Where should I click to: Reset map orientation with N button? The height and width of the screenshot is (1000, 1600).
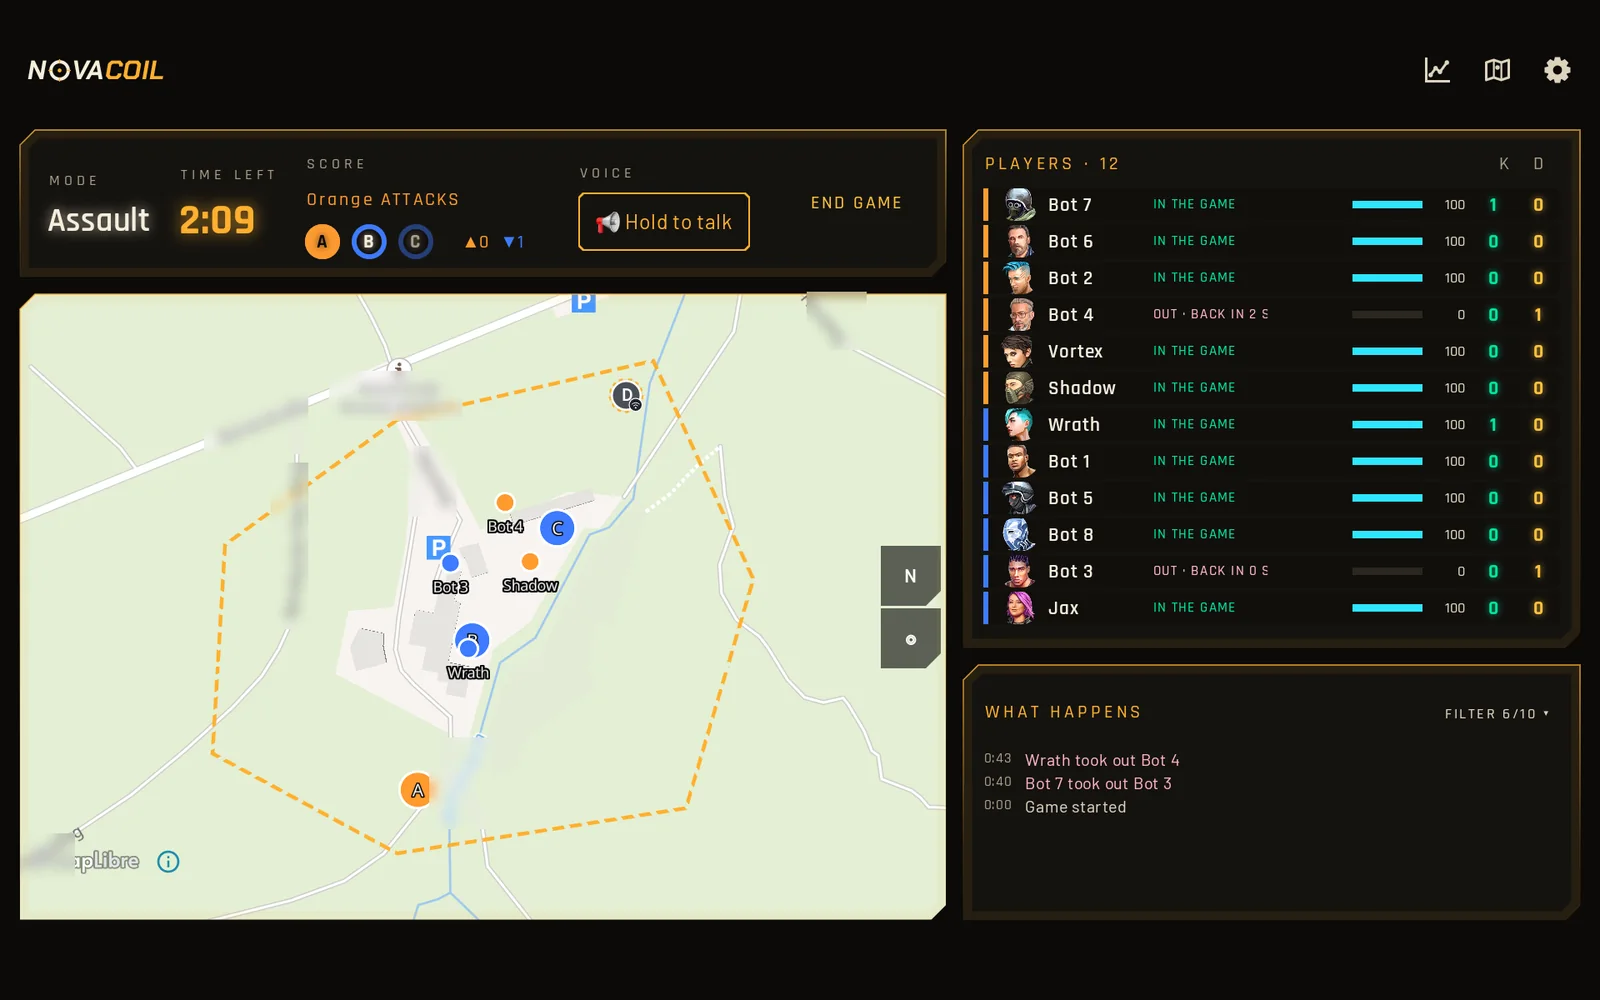pos(910,576)
